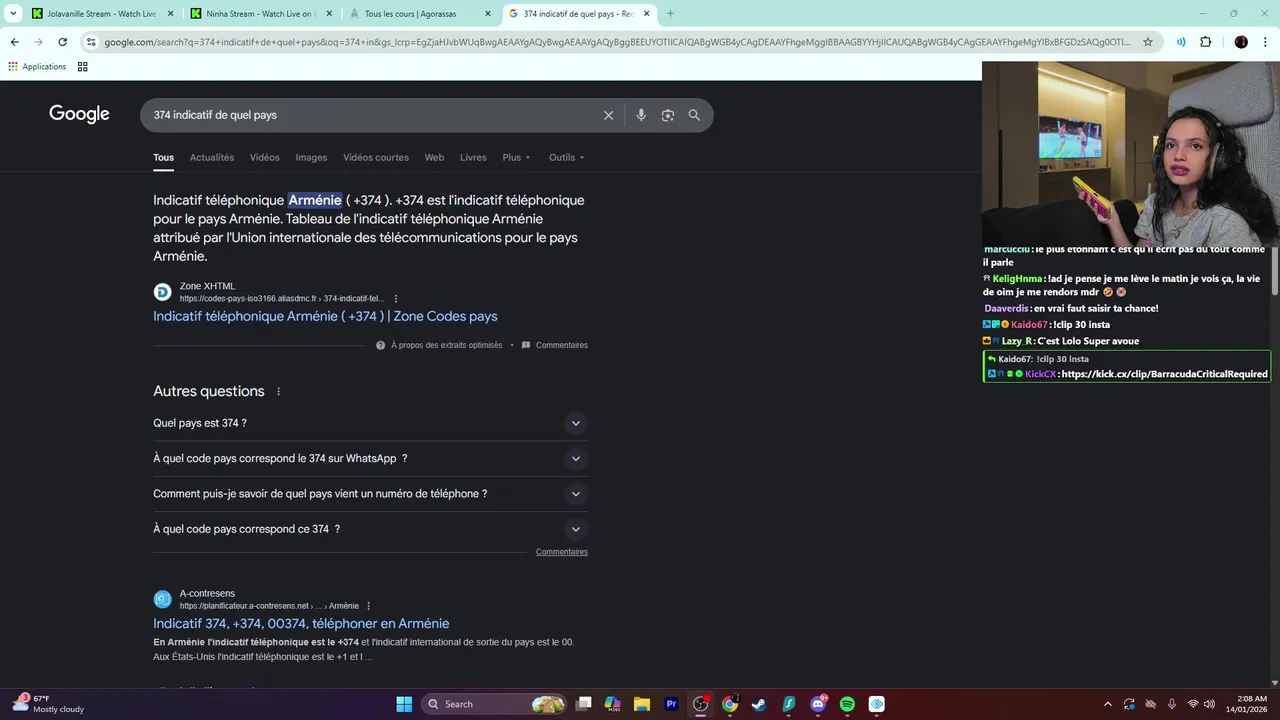
Task: Open the Autres questions options menu
Action: pyautogui.click(x=278, y=391)
